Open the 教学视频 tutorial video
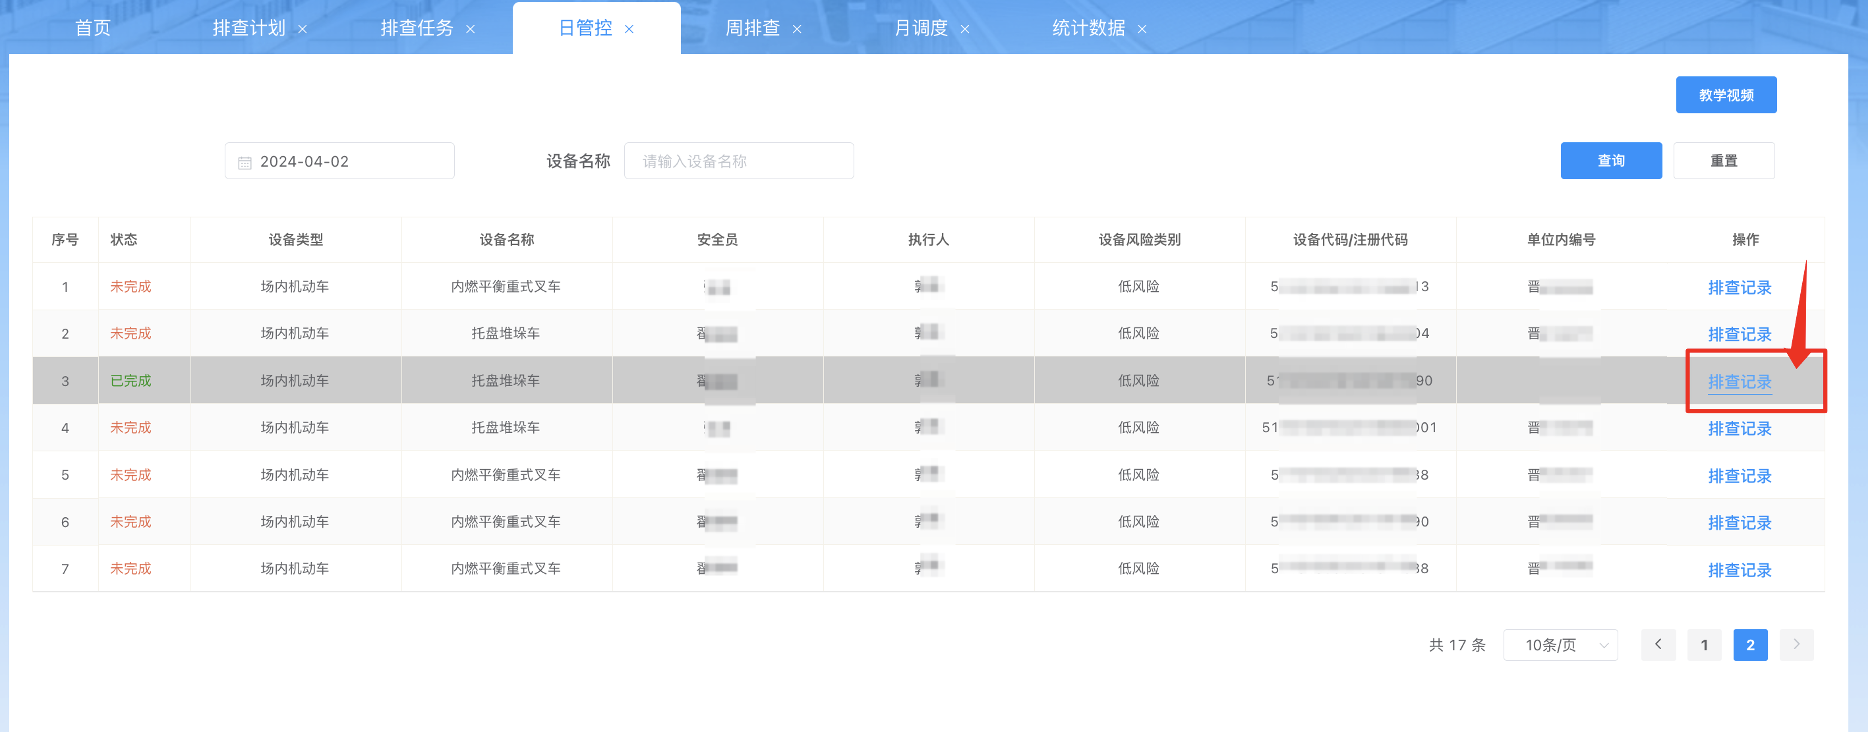The width and height of the screenshot is (1868, 732). 1725,95
